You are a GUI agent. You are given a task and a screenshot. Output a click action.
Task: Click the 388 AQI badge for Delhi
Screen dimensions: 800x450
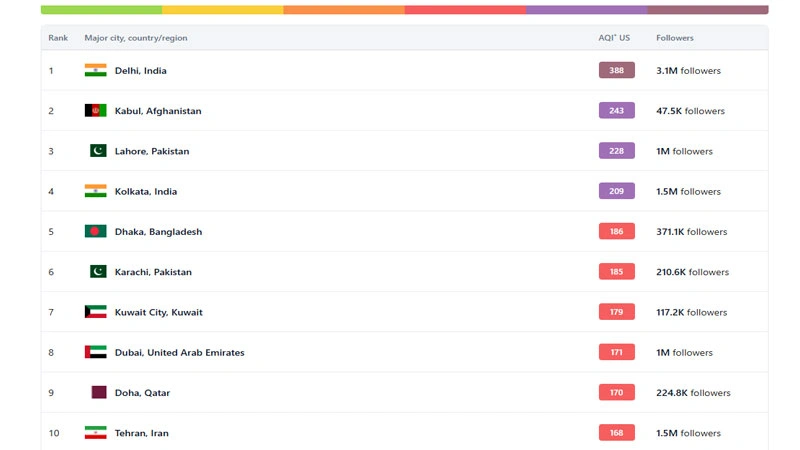click(x=616, y=71)
